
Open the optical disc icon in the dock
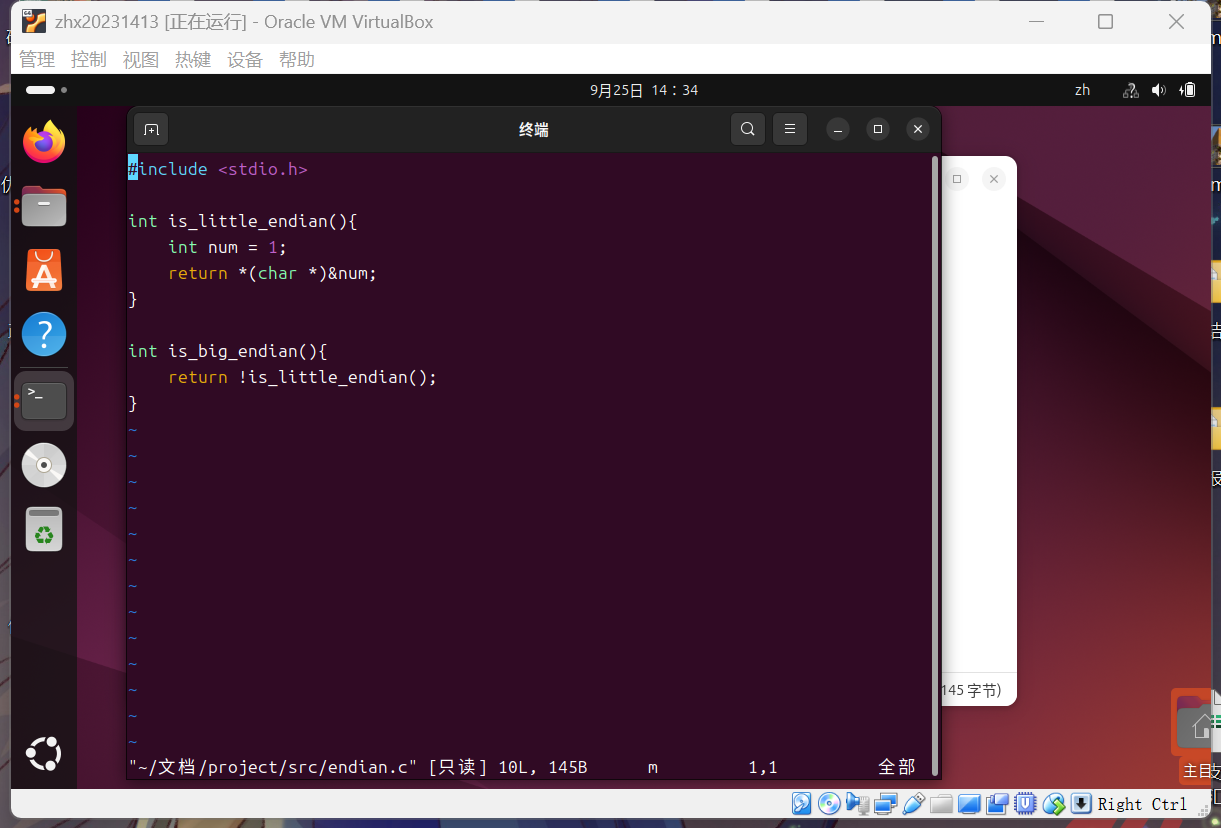click(44, 465)
